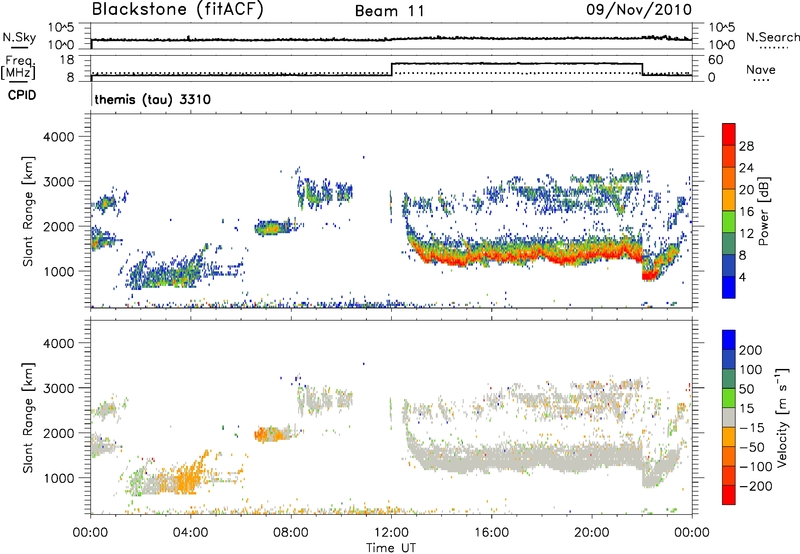Click the "10^0" tick beside N.Search

tap(721, 45)
